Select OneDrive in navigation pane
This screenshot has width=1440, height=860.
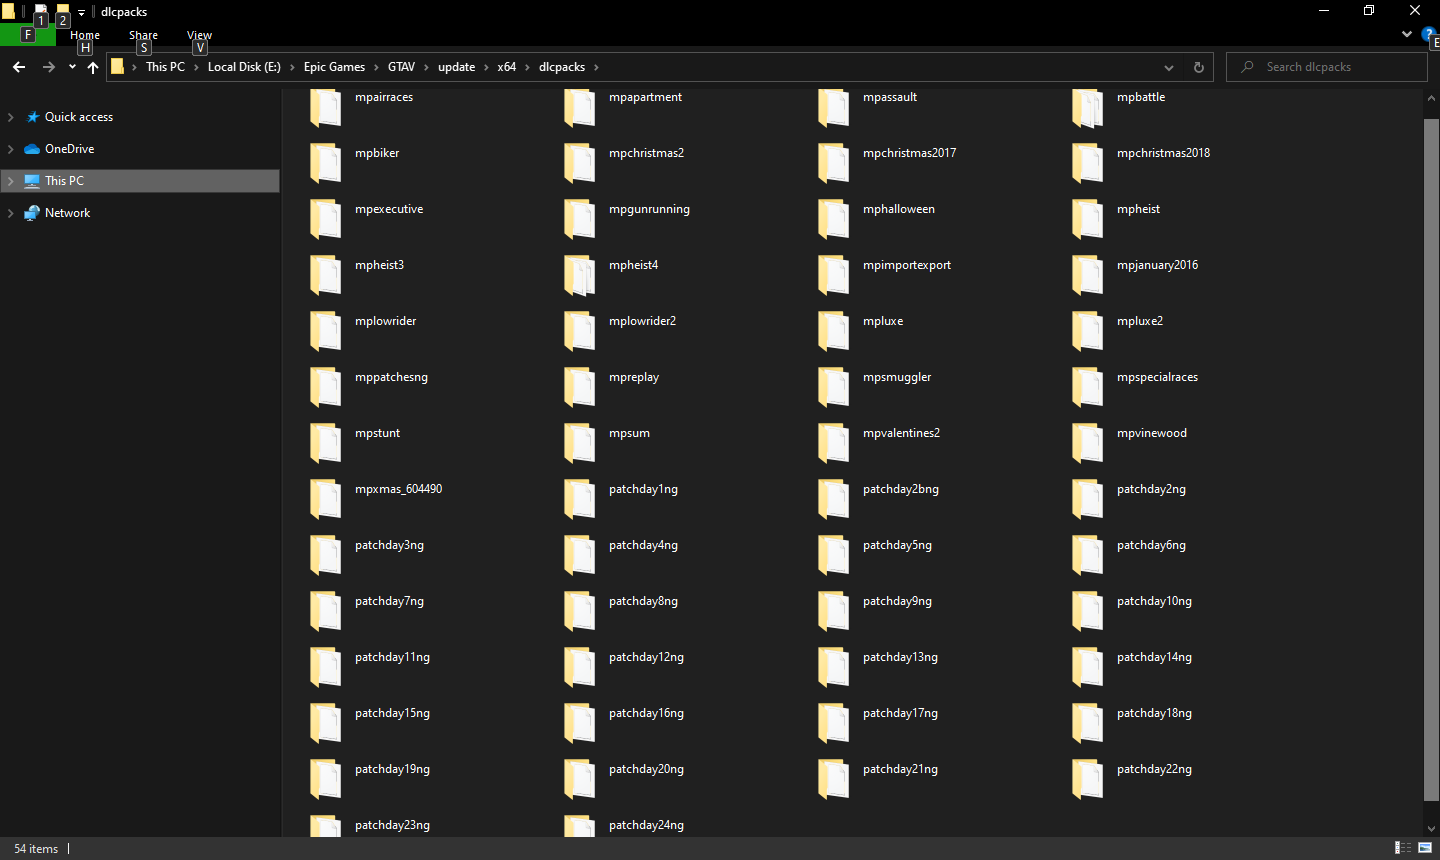70,149
